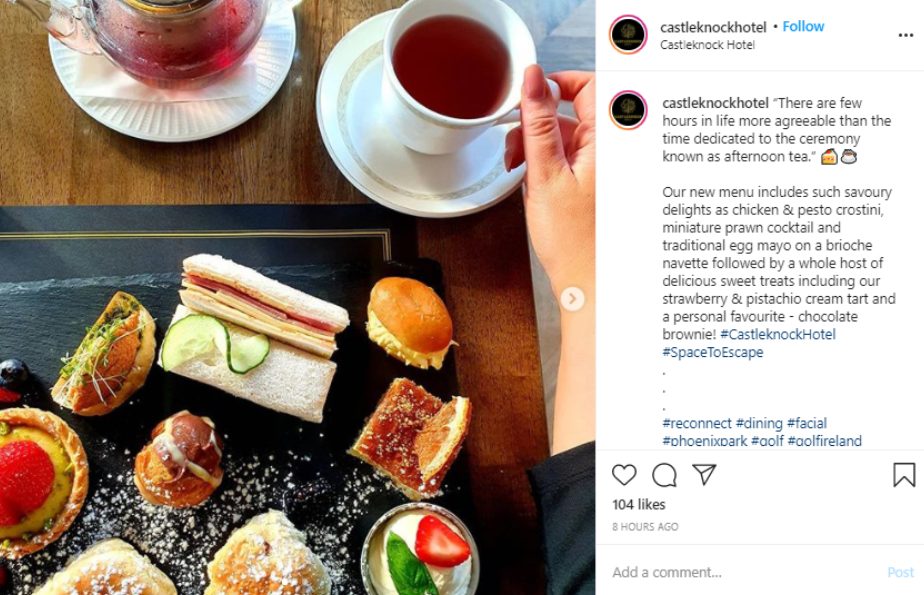Screen dimensions: 924x595
Task: Click the avatar beside the caption
Action: (628, 110)
